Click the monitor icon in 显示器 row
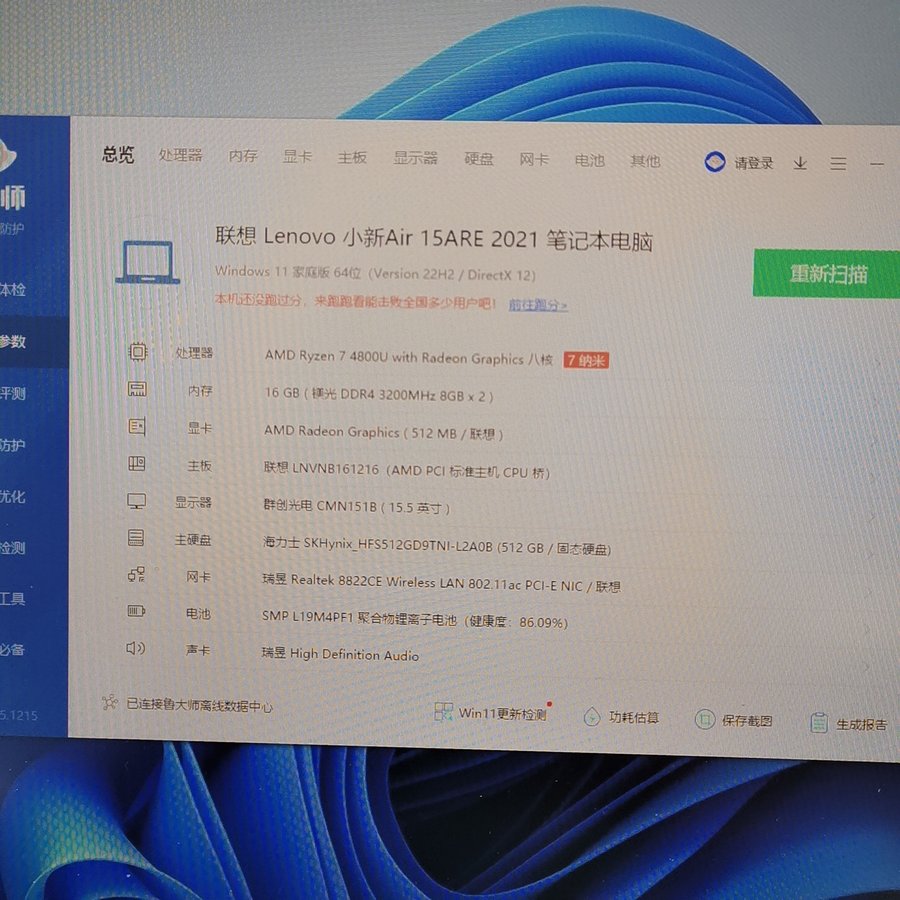The image size is (900, 900). [x=137, y=501]
